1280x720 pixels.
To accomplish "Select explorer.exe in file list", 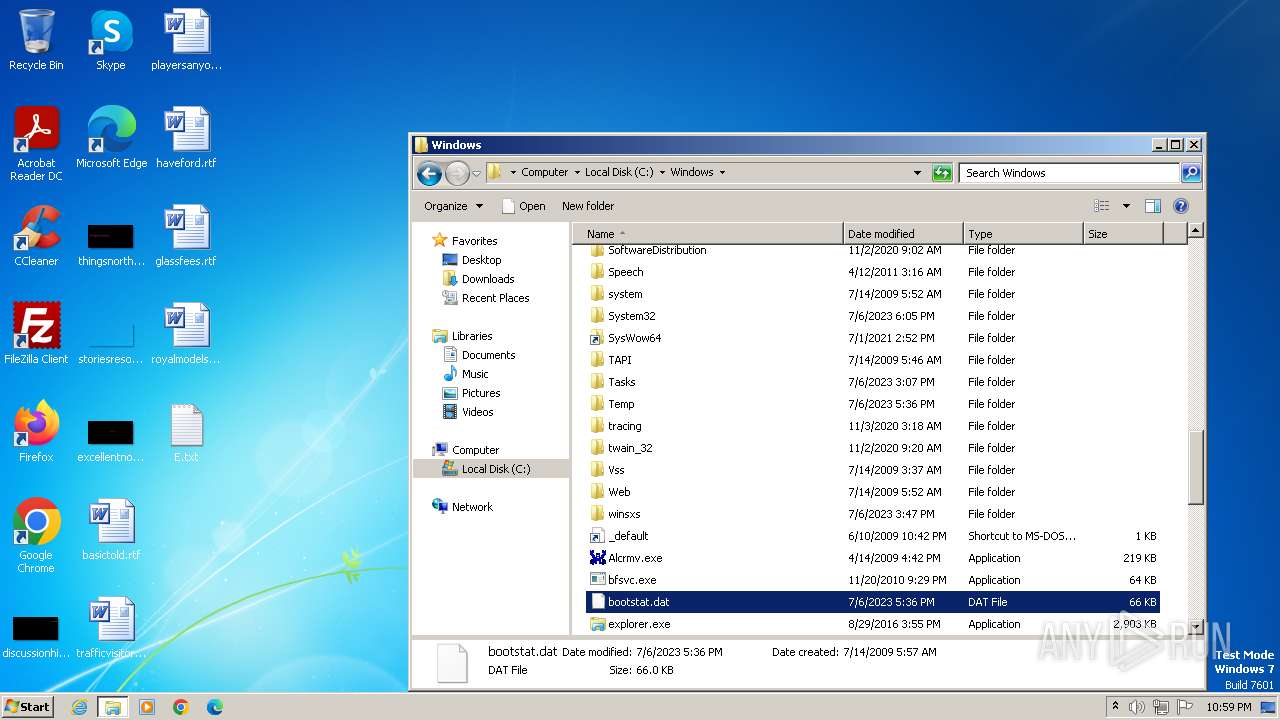I will point(872,624).
